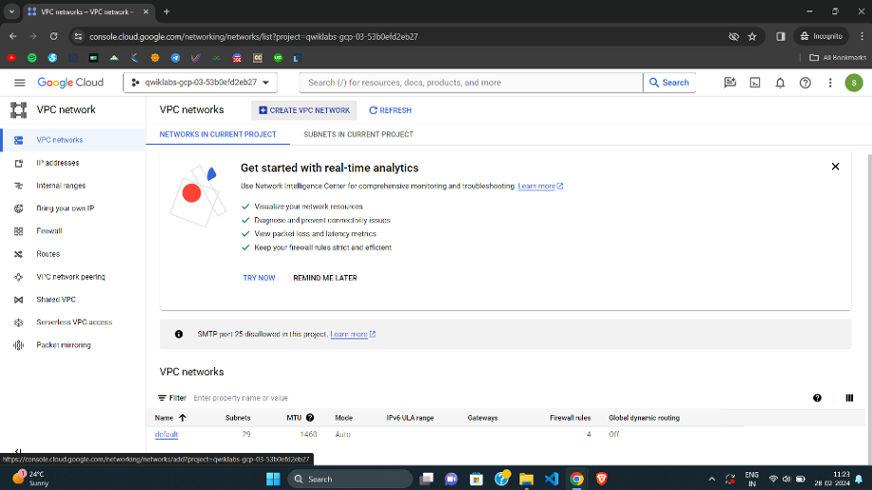Open the Windows Start menu
872x490 pixels.
(273, 479)
